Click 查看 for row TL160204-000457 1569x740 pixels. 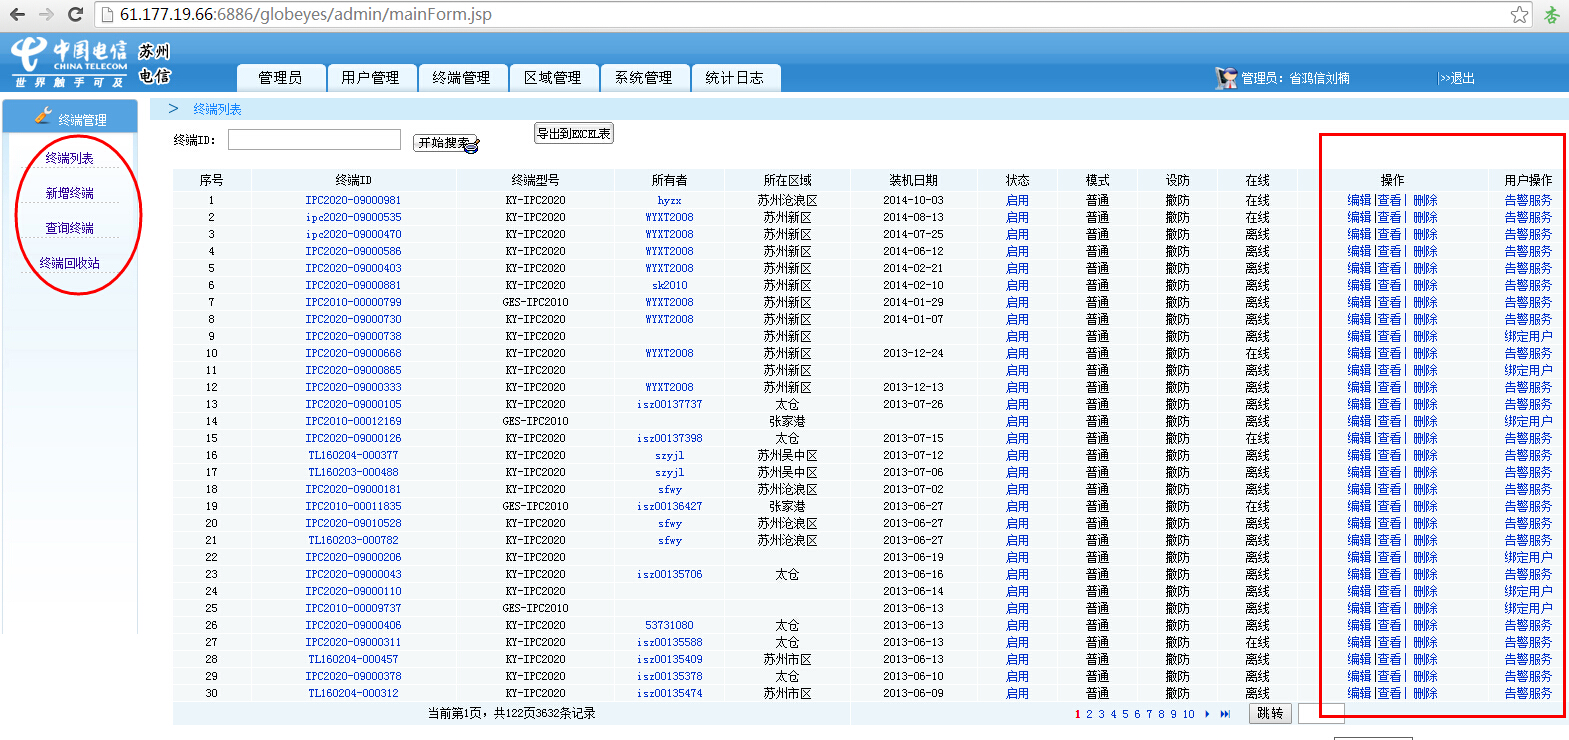click(1389, 659)
